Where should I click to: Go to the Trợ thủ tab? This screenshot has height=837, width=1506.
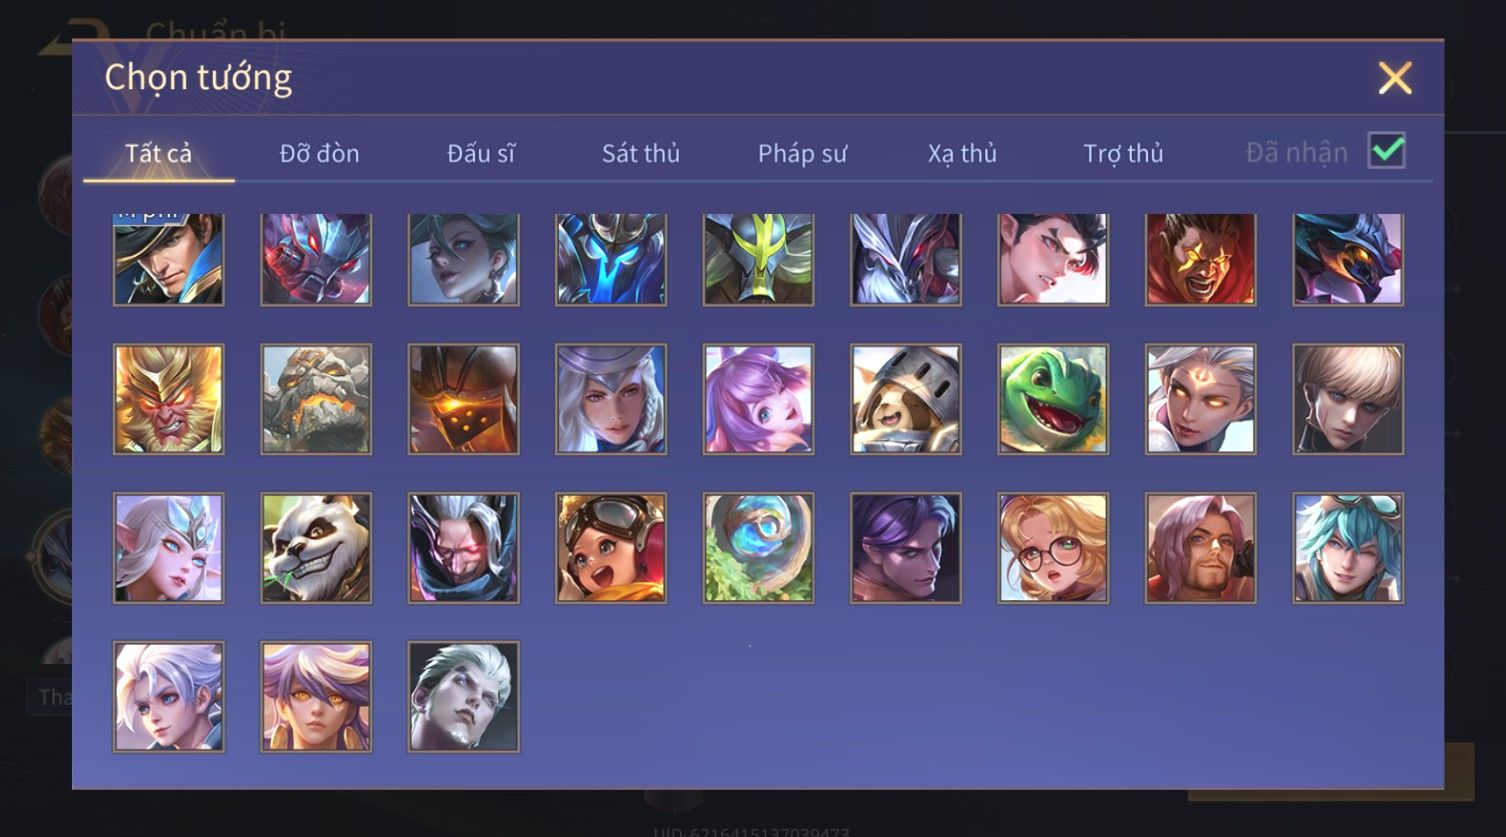click(x=1123, y=153)
